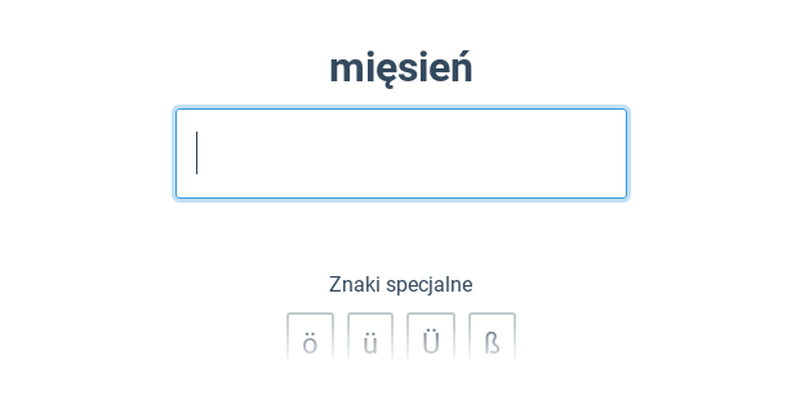Type ß via the Znaki specjalne row

tap(492, 340)
